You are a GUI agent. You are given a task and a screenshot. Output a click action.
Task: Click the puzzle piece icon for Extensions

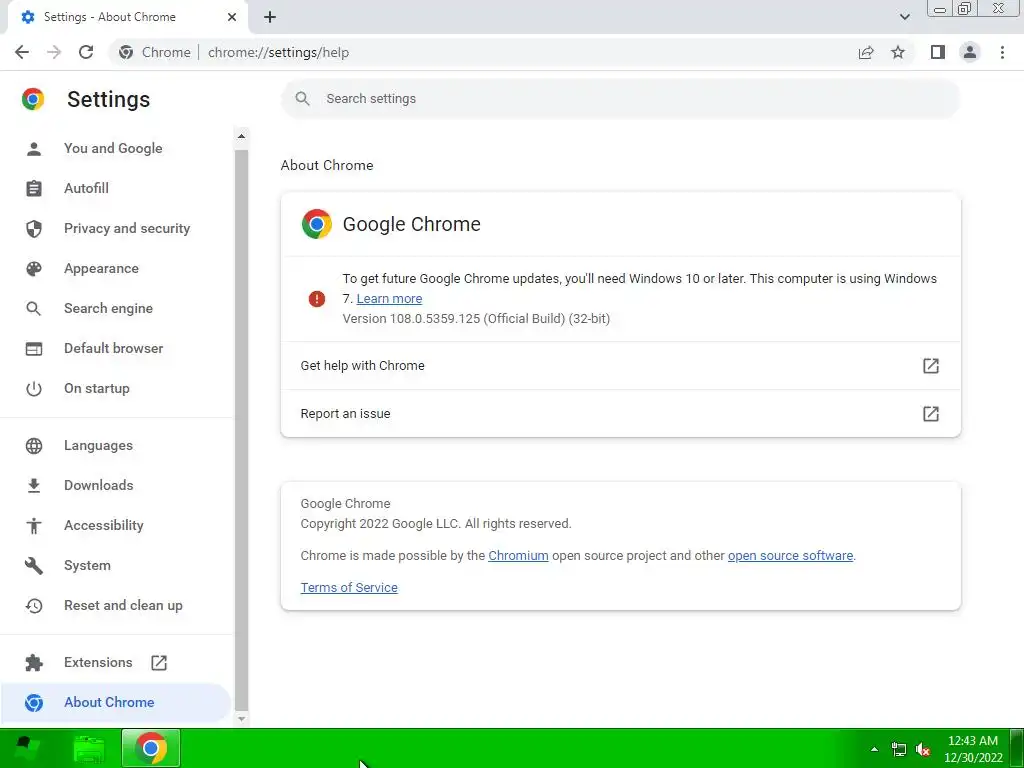(34, 663)
